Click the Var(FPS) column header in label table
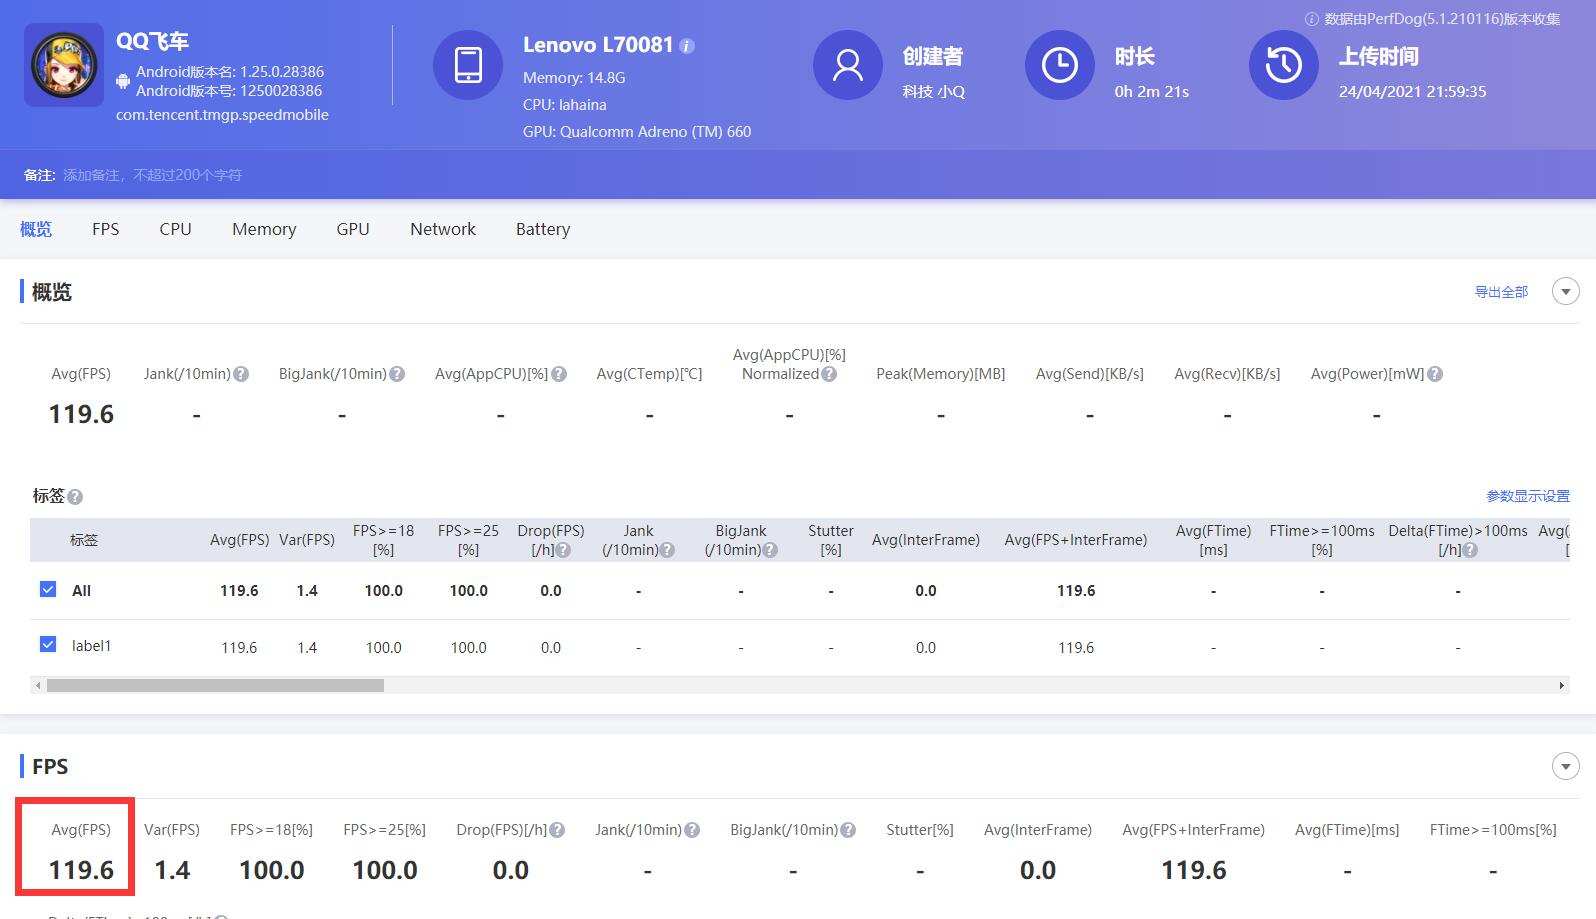This screenshot has width=1596, height=919. [307, 540]
